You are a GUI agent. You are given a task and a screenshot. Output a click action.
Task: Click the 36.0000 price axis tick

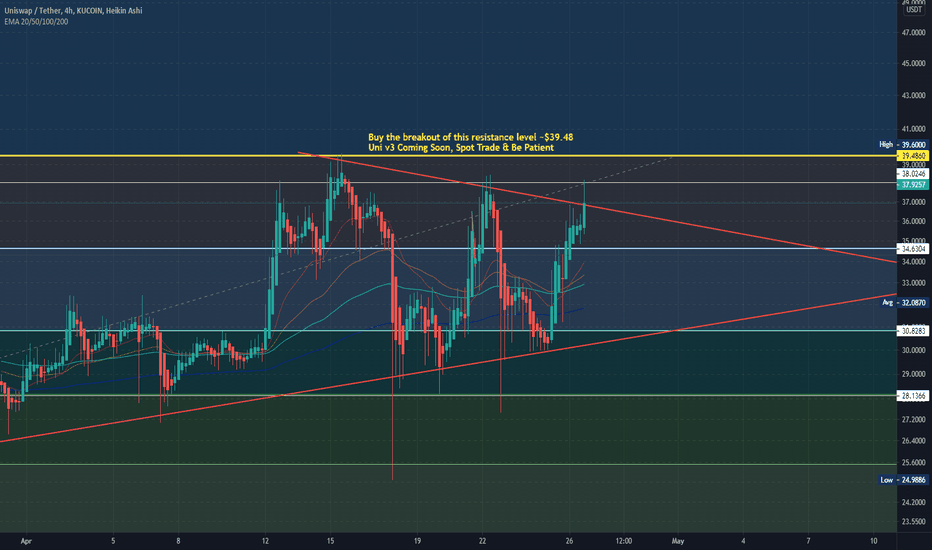[x=914, y=221]
